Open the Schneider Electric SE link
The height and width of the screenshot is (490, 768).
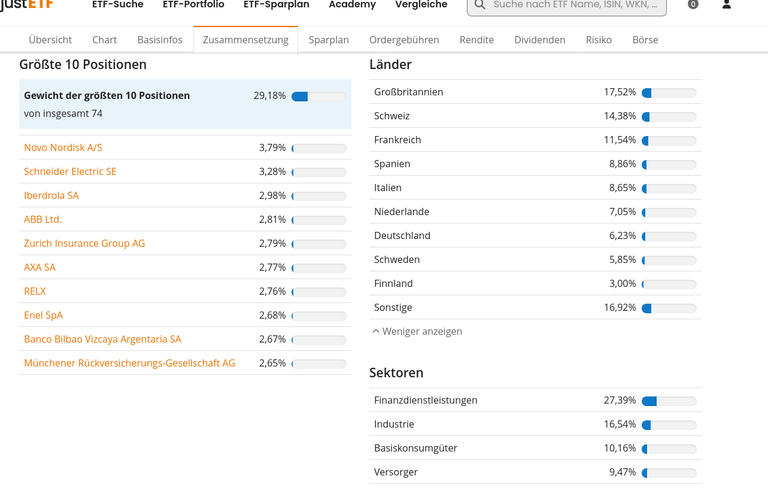[70, 172]
